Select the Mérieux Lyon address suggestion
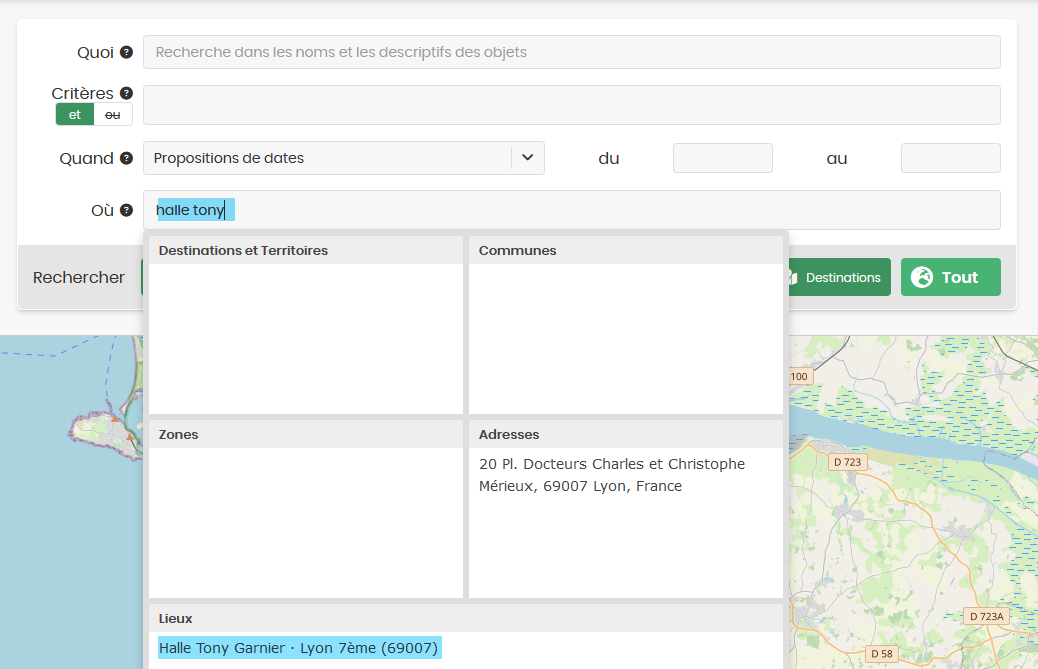Image resolution: width=1038 pixels, height=669 pixels. point(612,475)
